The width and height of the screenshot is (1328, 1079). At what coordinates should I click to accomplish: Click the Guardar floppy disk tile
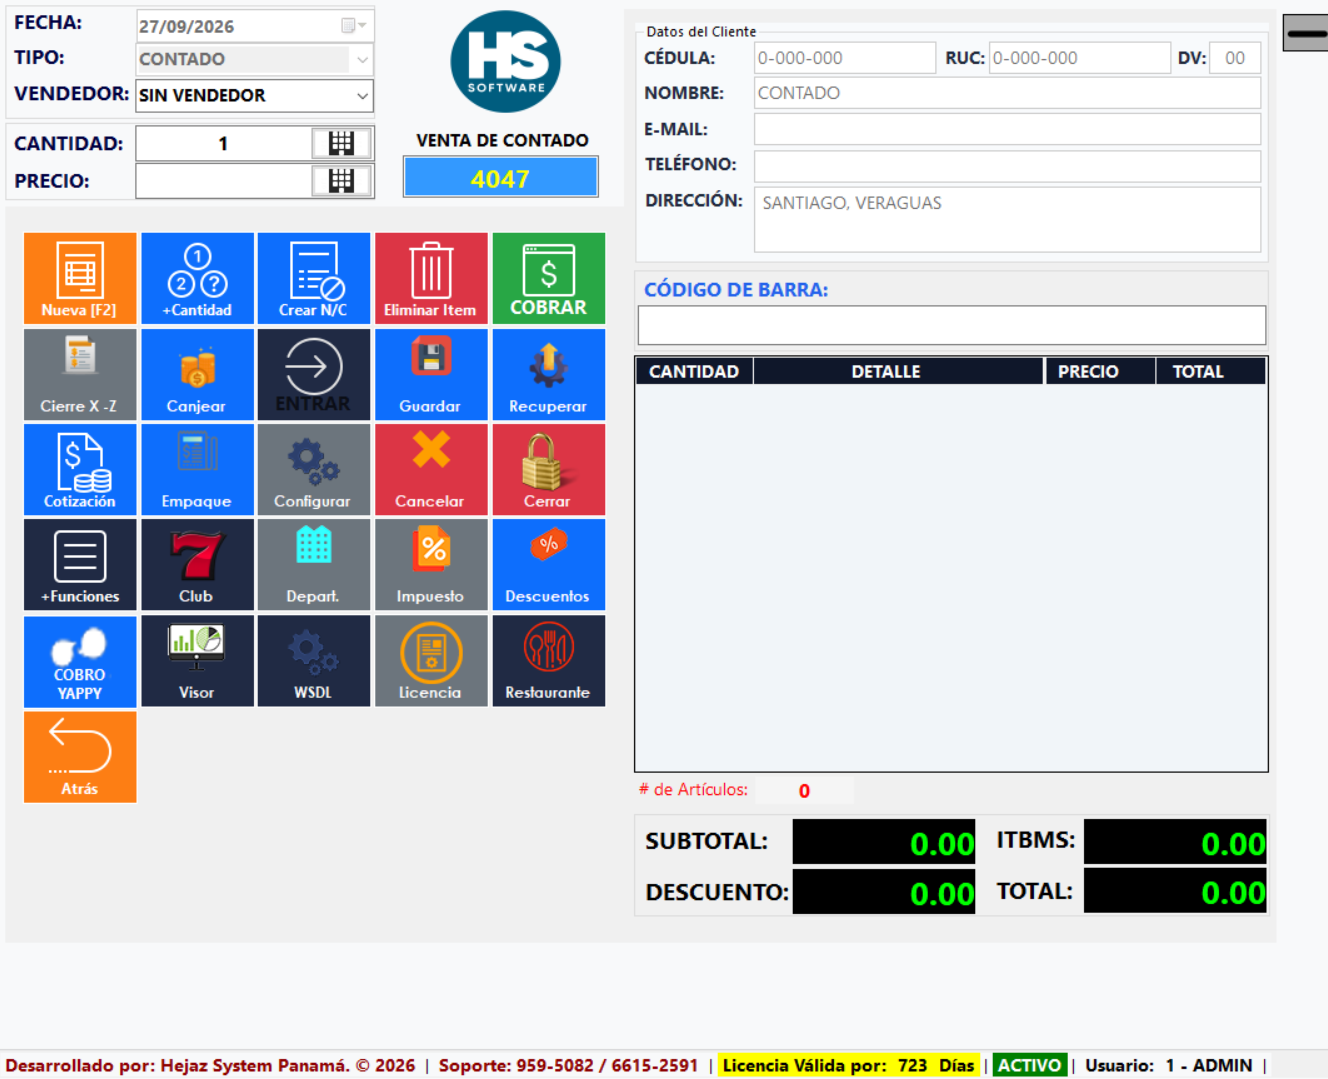[x=431, y=374]
